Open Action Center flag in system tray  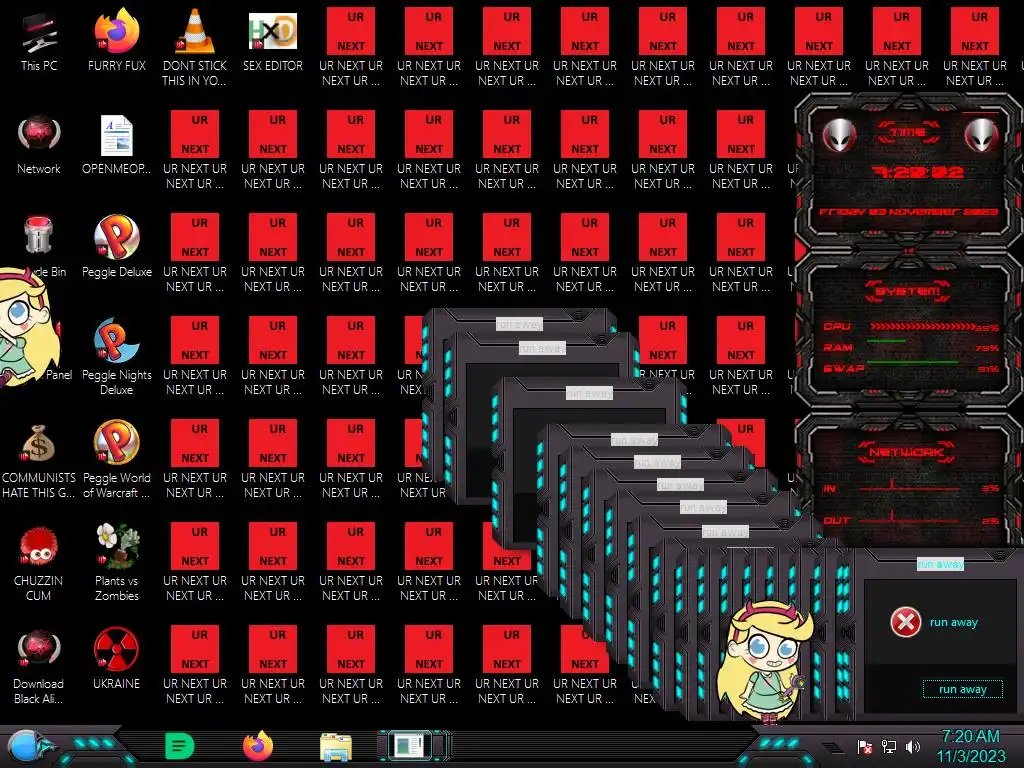click(x=864, y=747)
